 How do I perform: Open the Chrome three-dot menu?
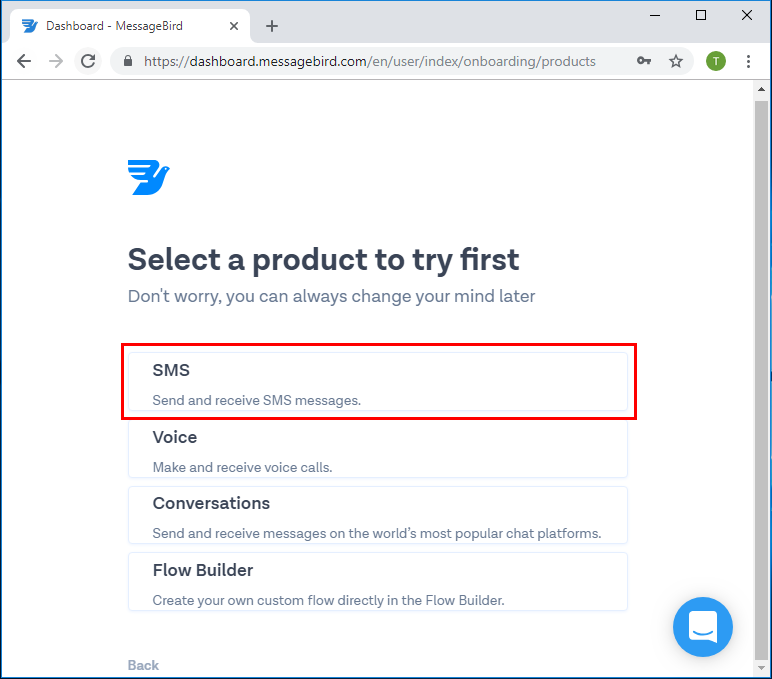tap(748, 61)
